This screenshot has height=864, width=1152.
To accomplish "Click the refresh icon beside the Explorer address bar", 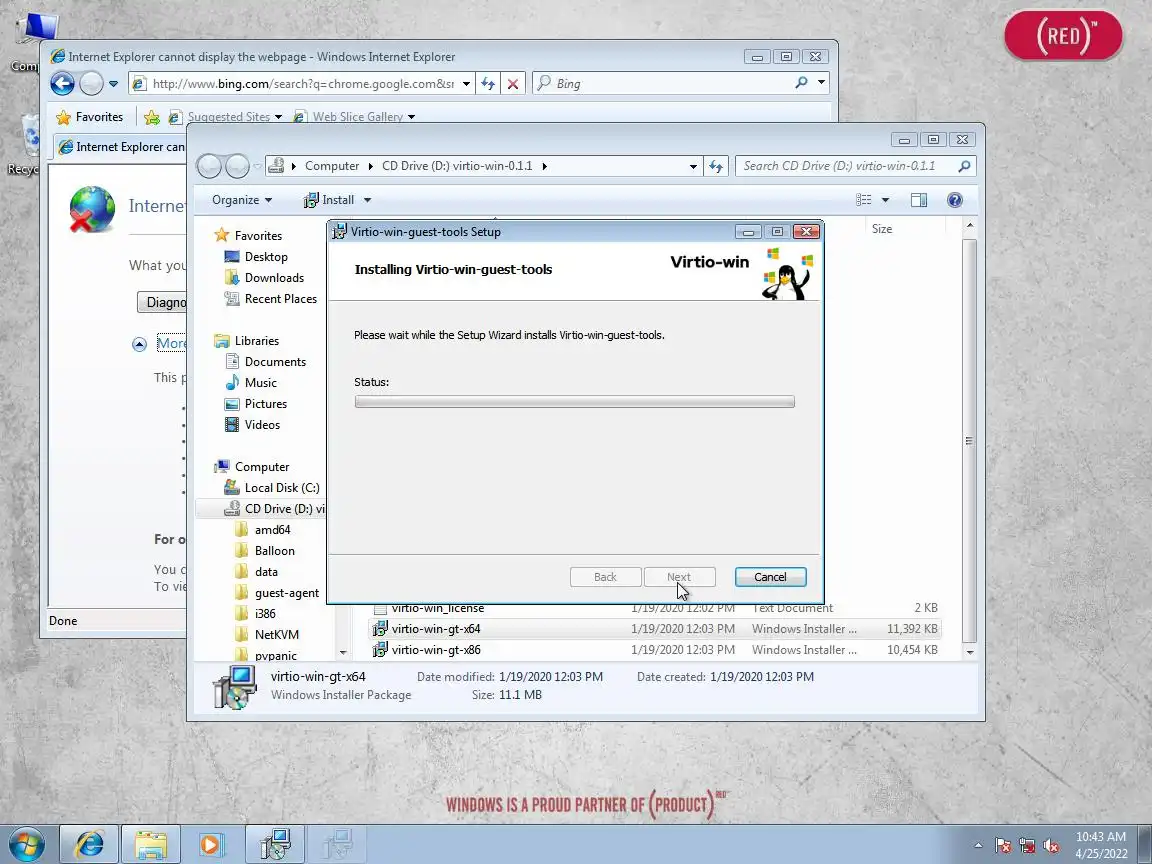I will coord(716,166).
